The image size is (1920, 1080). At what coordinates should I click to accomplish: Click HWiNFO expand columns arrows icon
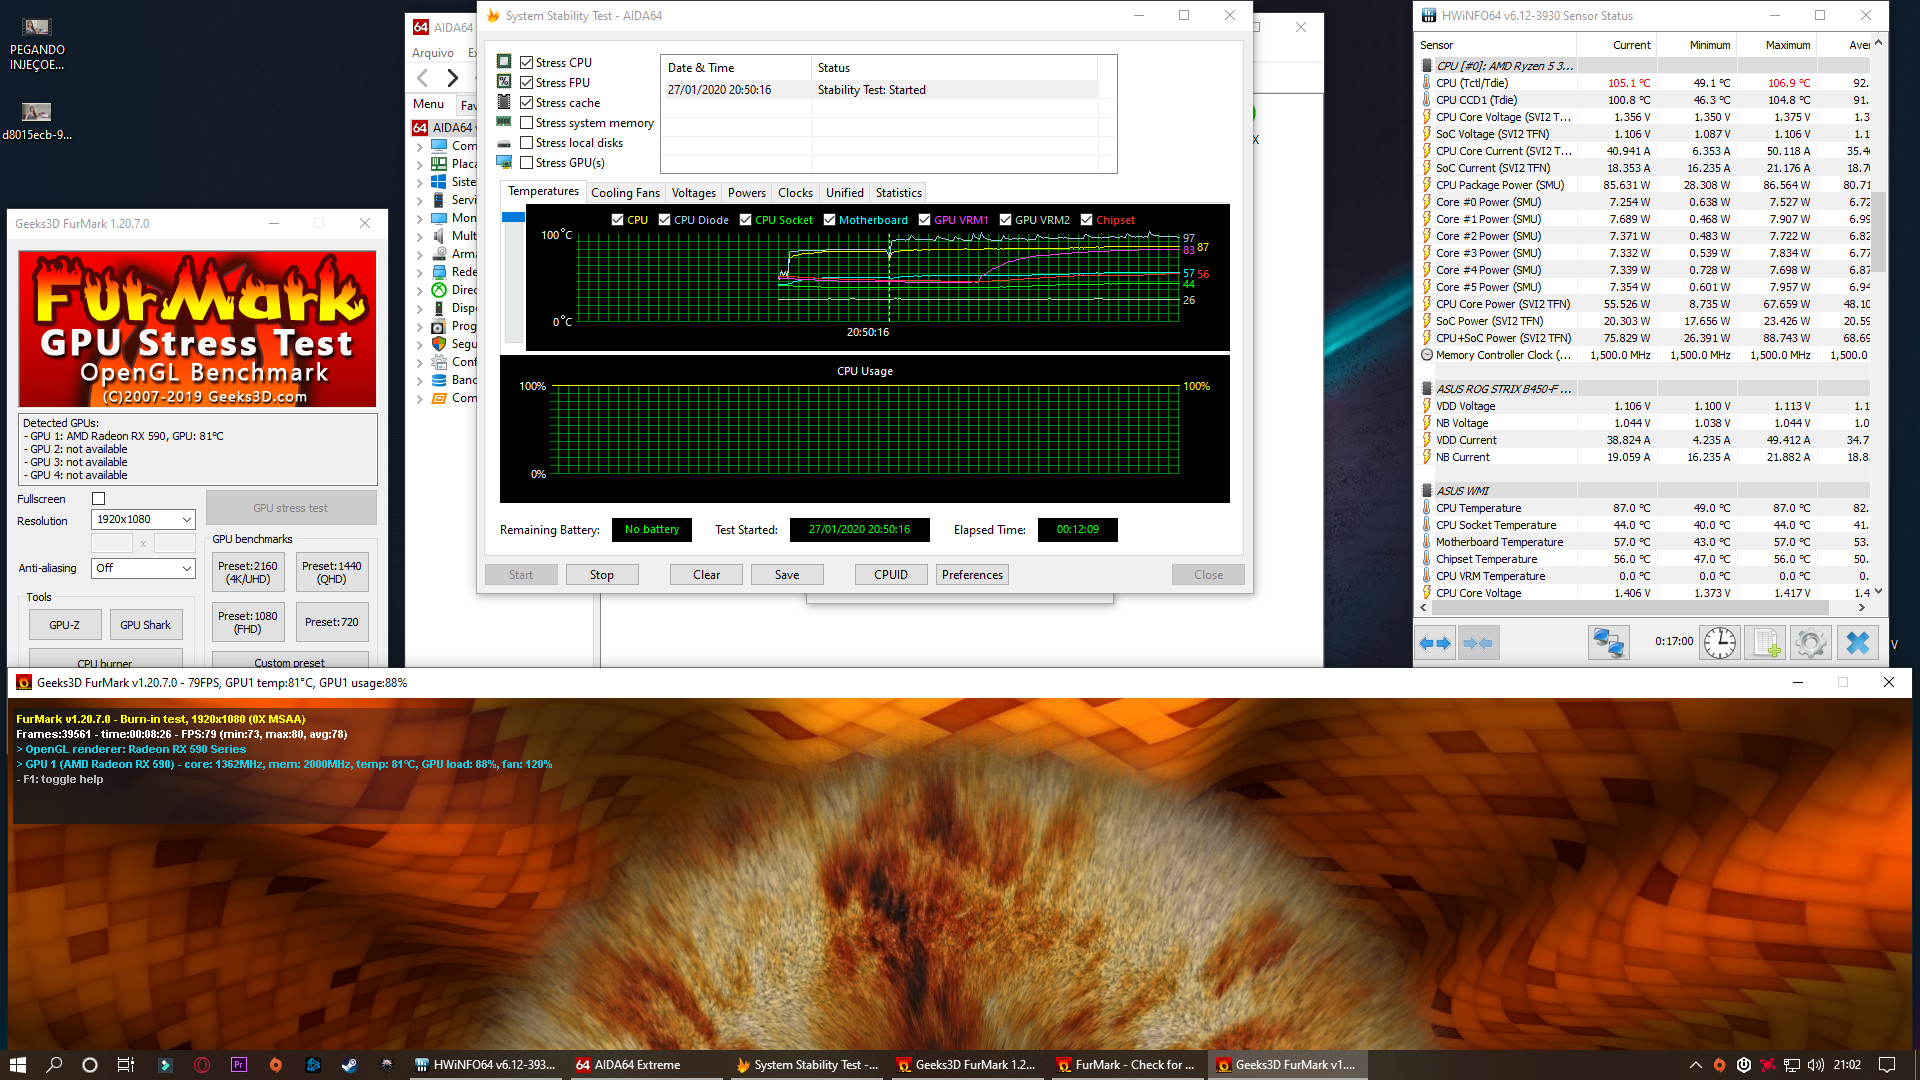(x=1435, y=643)
